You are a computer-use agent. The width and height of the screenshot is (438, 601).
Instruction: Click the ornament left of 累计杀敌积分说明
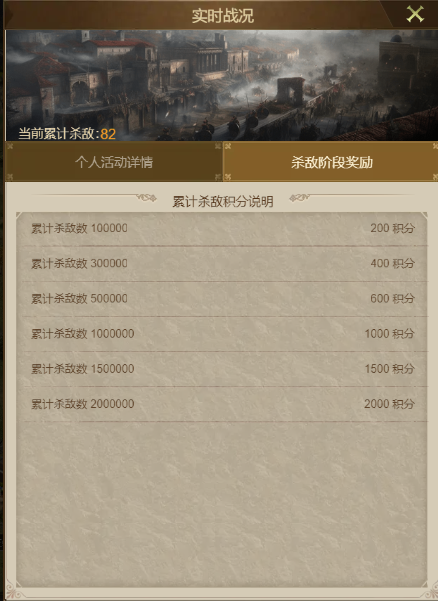point(146,198)
